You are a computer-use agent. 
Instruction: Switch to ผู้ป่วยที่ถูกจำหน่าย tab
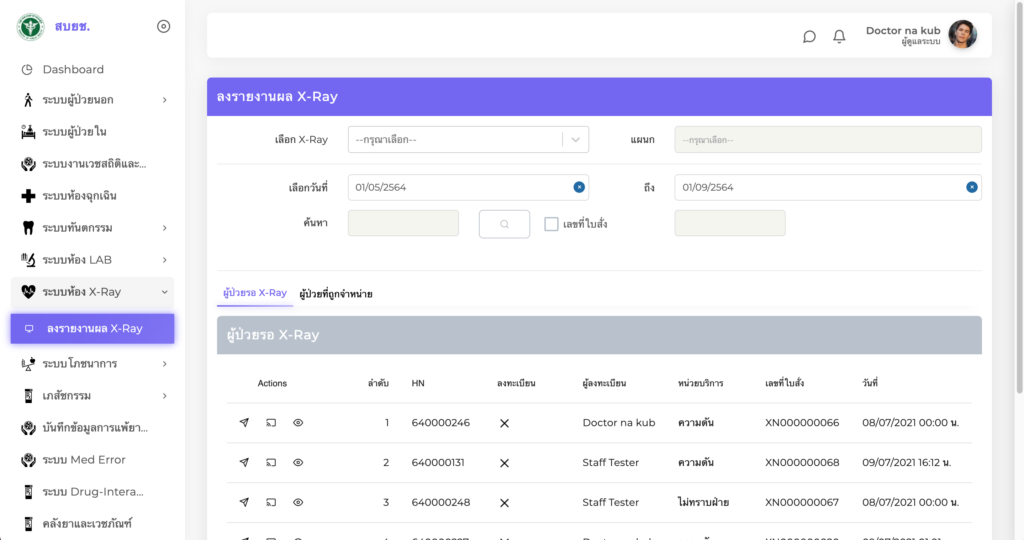tap(335, 294)
